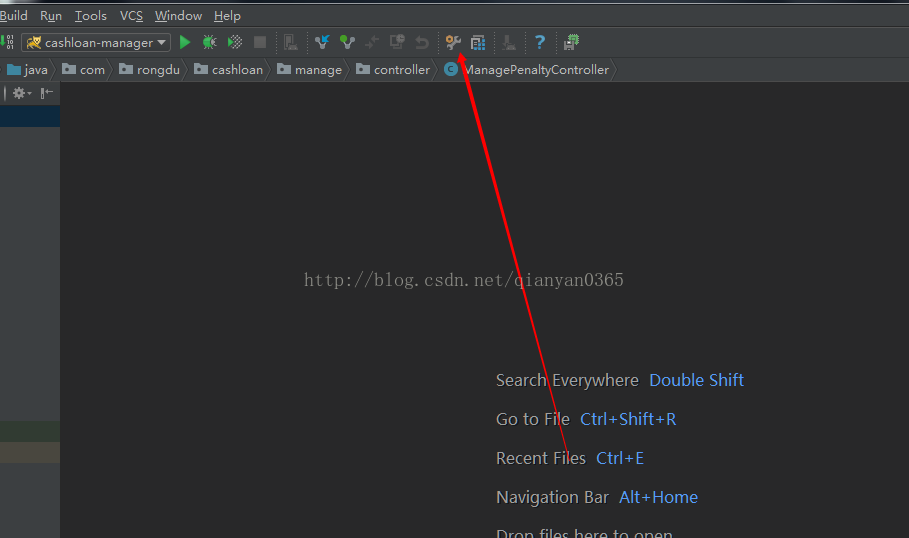Compare with the same repository version icon

pyautogui.click(x=372, y=42)
